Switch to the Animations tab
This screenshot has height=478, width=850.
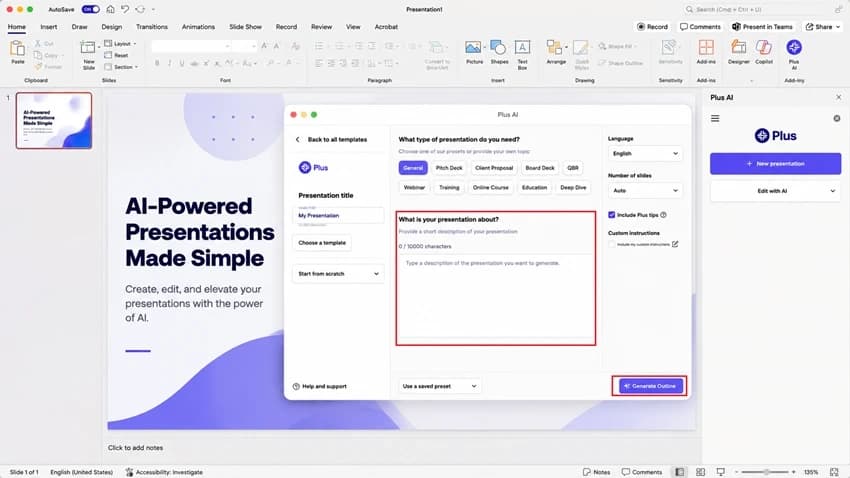point(198,27)
